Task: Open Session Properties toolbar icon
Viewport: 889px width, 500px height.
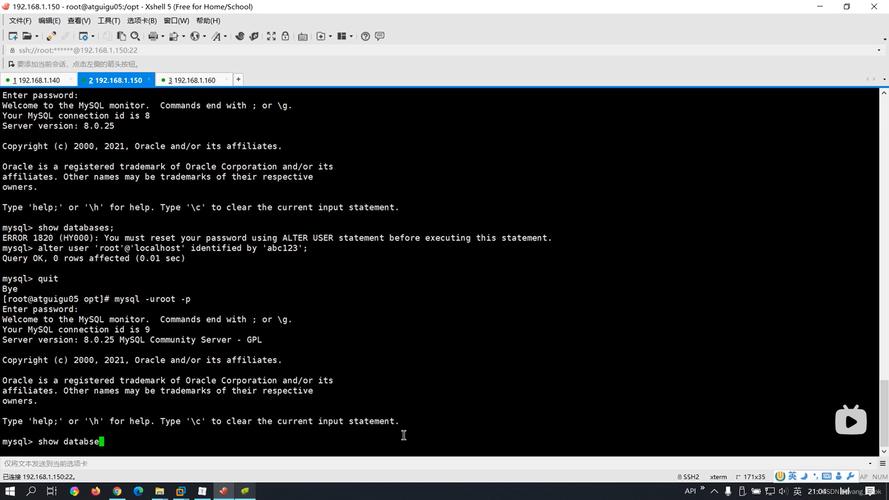Action: [83, 36]
